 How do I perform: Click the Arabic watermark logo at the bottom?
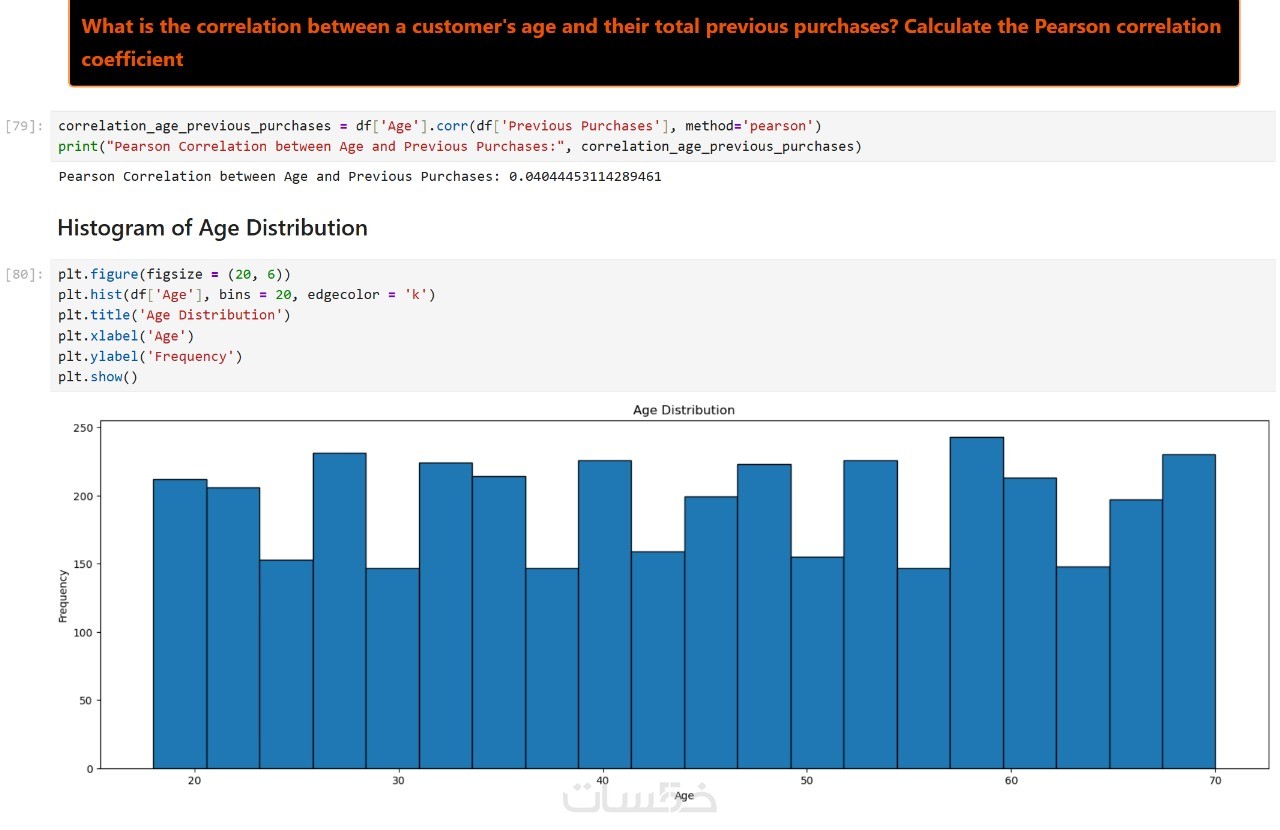point(640,797)
